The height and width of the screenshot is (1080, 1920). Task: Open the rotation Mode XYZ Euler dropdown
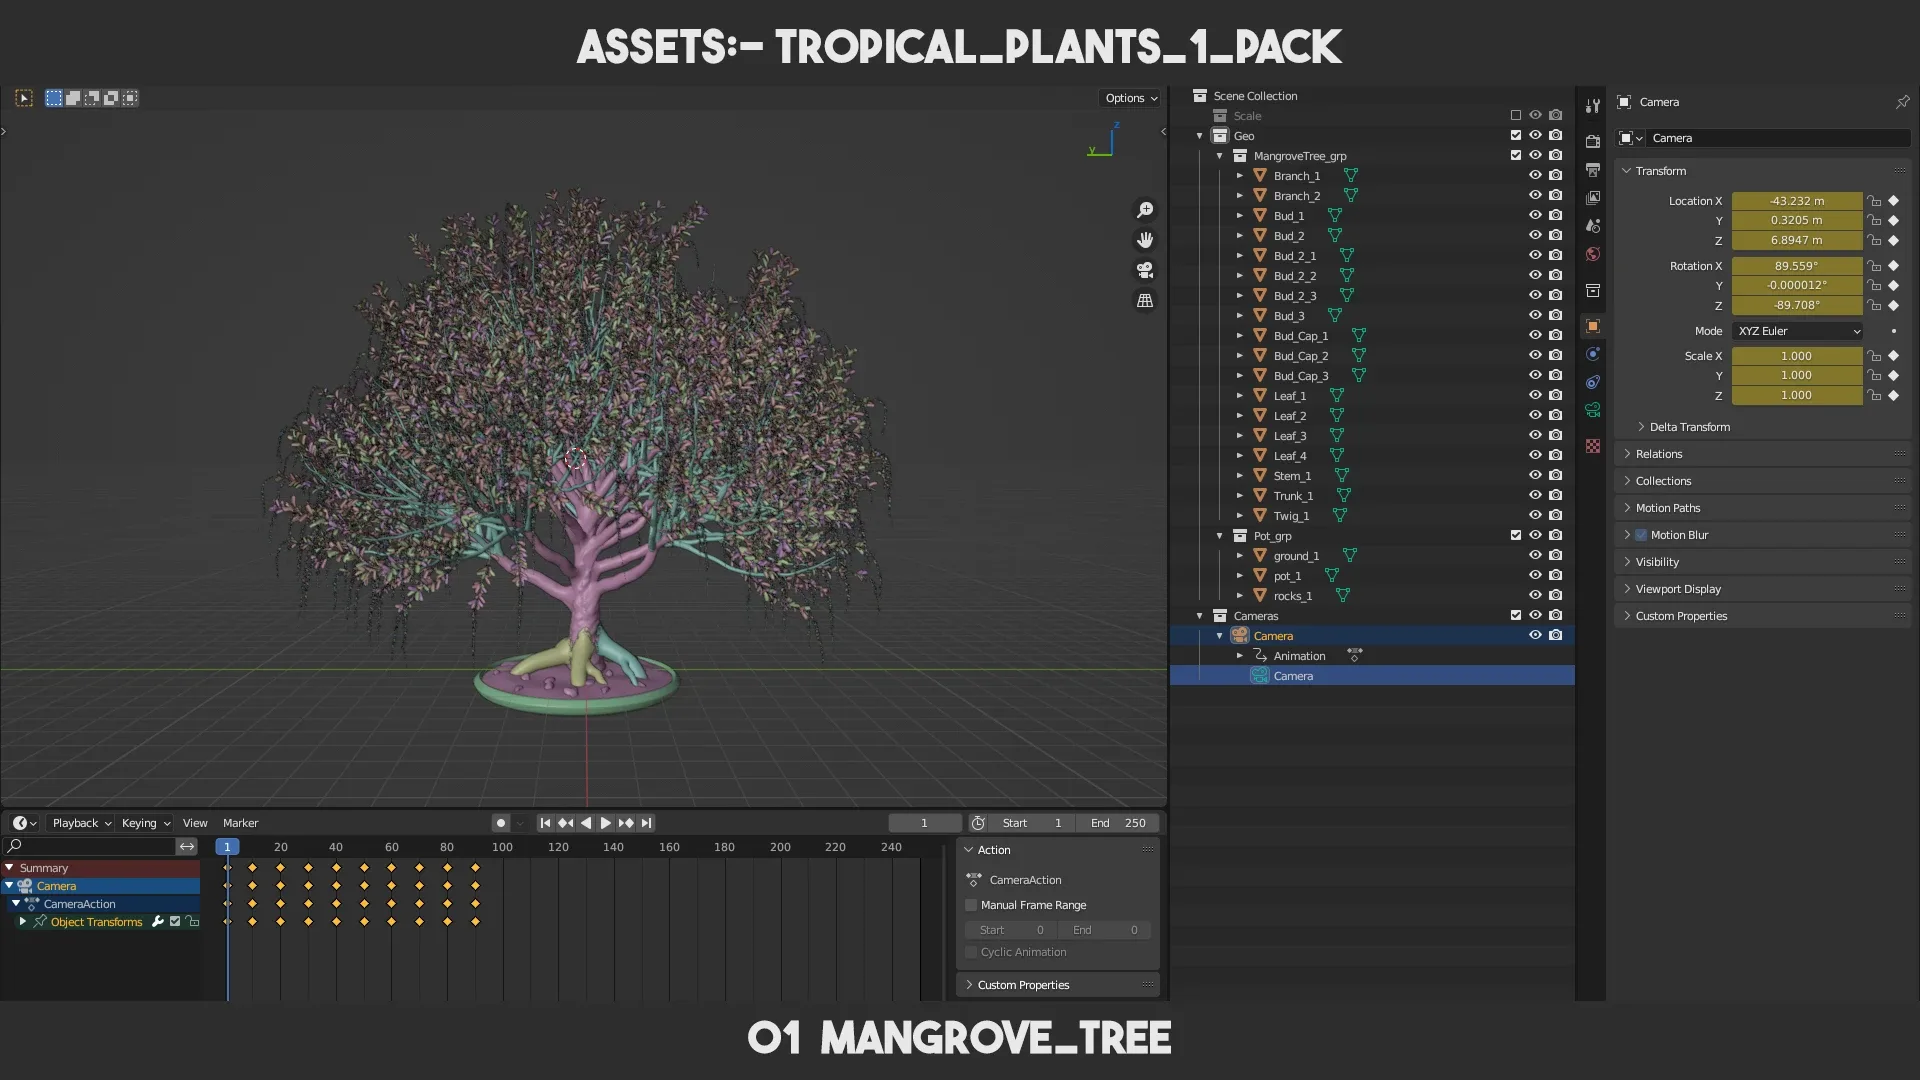pyautogui.click(x=1797, y=331)
